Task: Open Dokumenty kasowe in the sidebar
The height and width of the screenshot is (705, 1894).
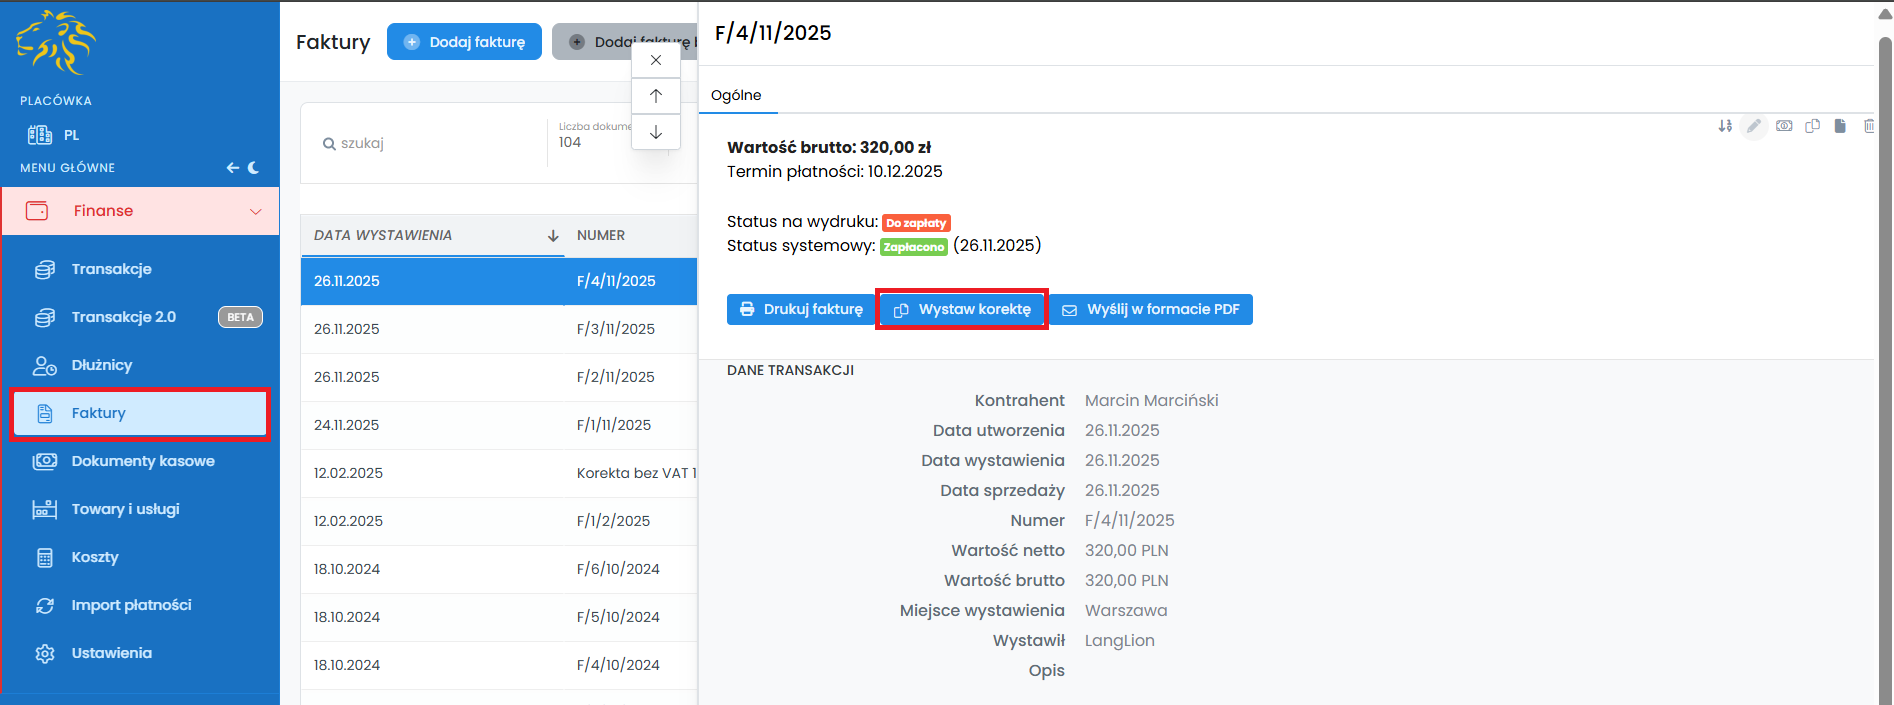Action: tap(142, 461)
